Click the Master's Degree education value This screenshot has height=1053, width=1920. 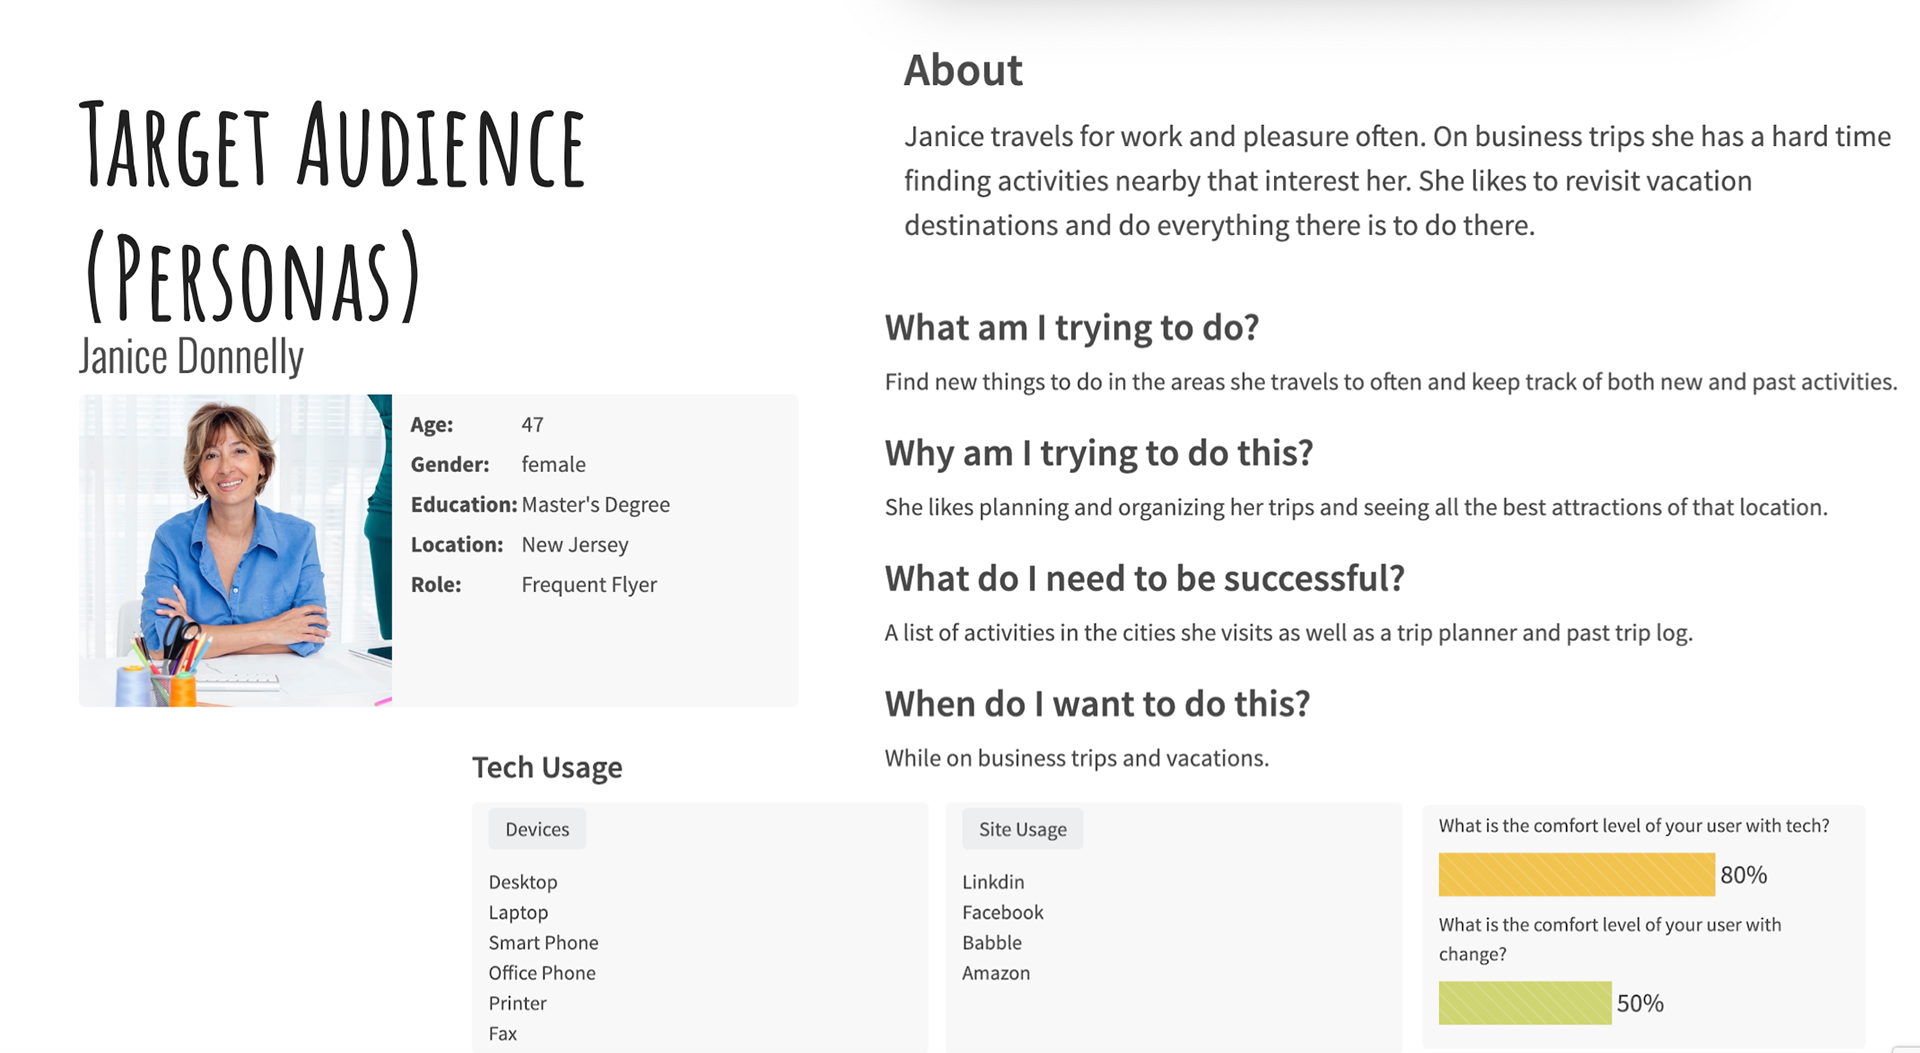pos(596,504)
